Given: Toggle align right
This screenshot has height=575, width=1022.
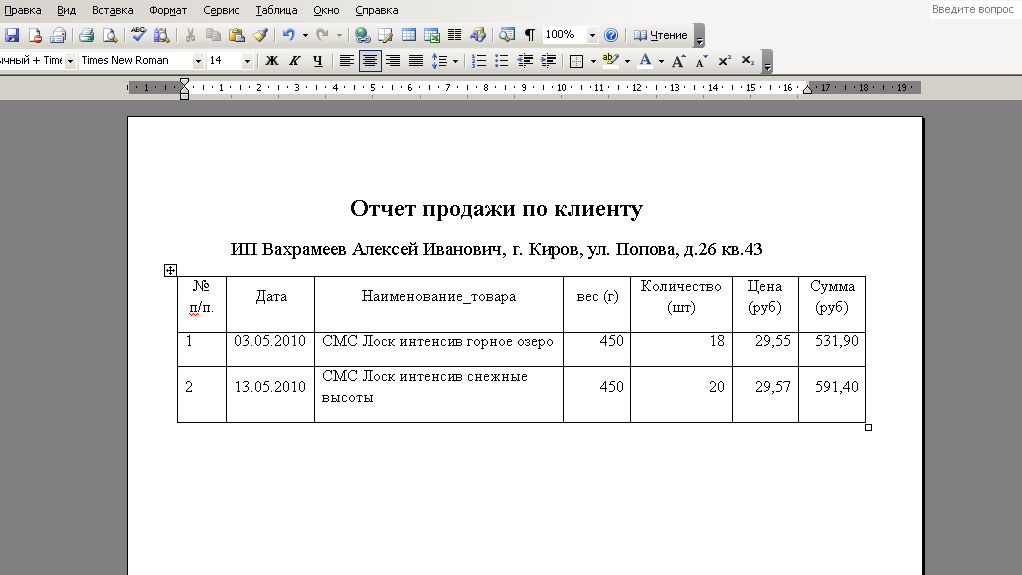Looking at the screenshot, I should pos(392,61).
